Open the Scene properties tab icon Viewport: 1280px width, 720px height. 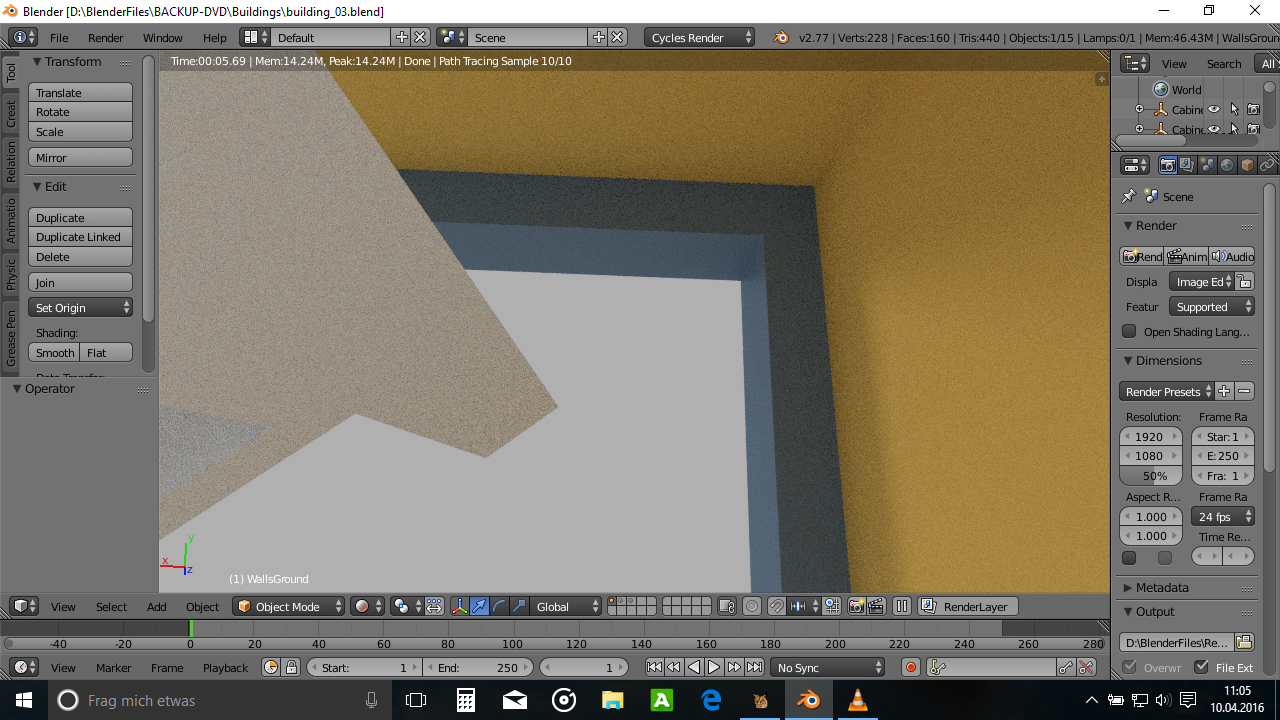[1207, 165]
